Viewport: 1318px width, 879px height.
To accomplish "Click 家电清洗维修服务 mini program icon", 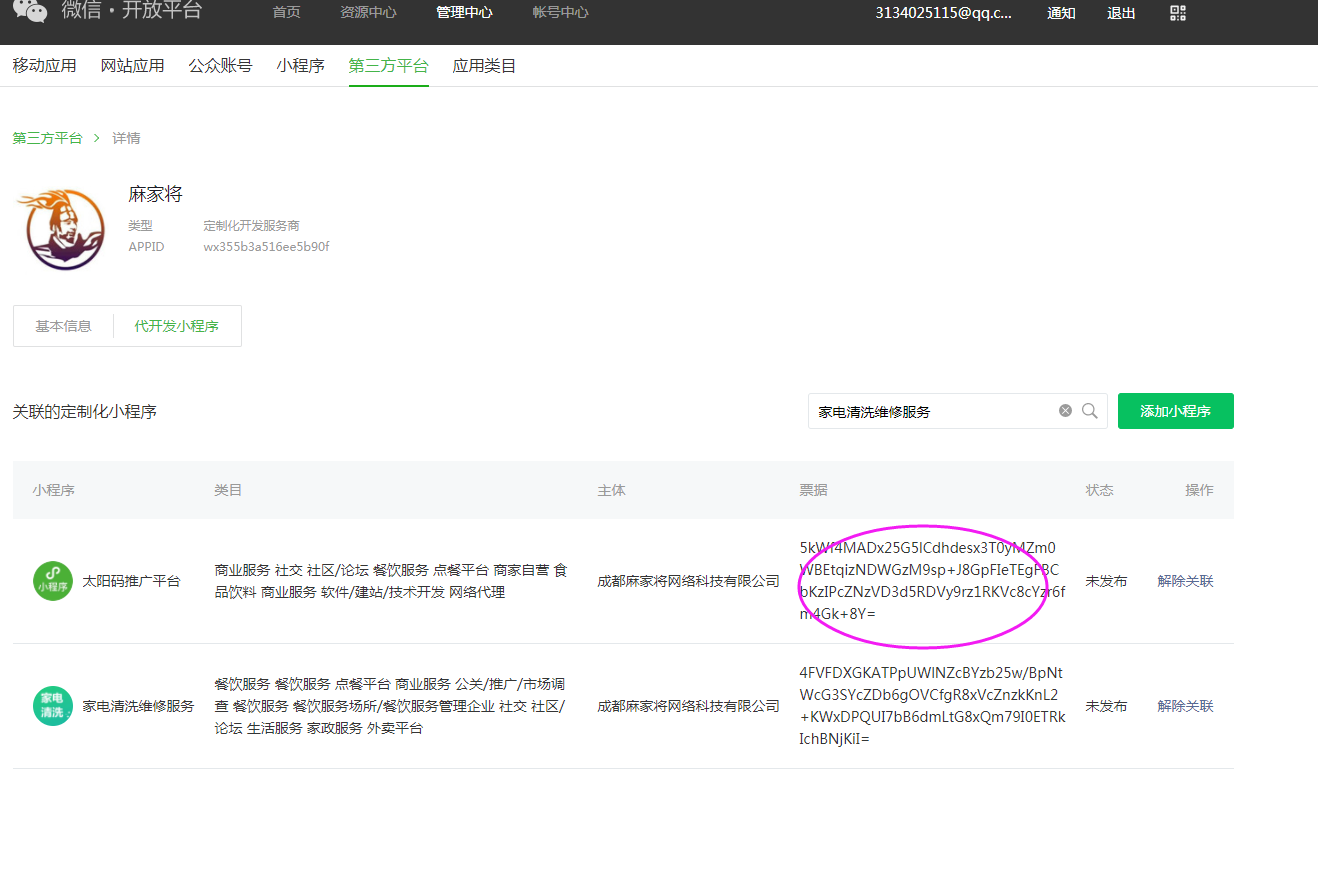I will pyautogui.click(x=53, y=706).
